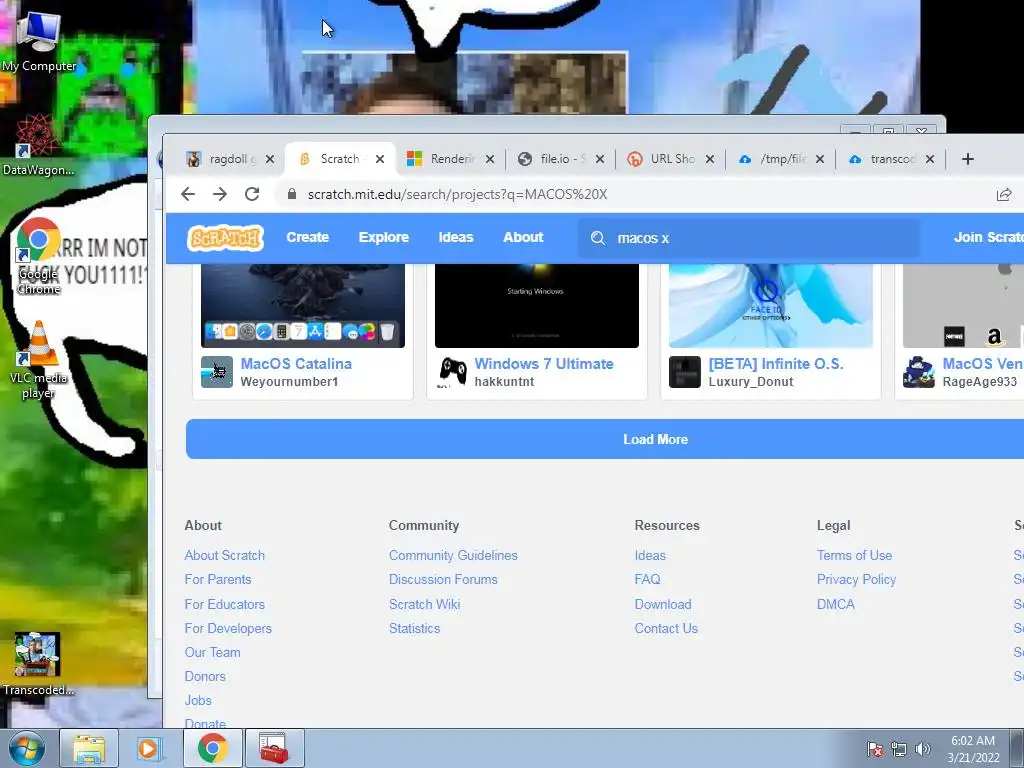Open Scratch Wiki footer link

(424, 605)
